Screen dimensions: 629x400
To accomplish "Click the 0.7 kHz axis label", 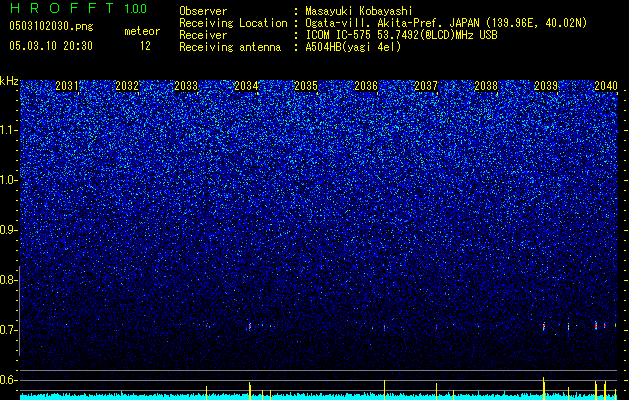I will [x=9, y=330].
